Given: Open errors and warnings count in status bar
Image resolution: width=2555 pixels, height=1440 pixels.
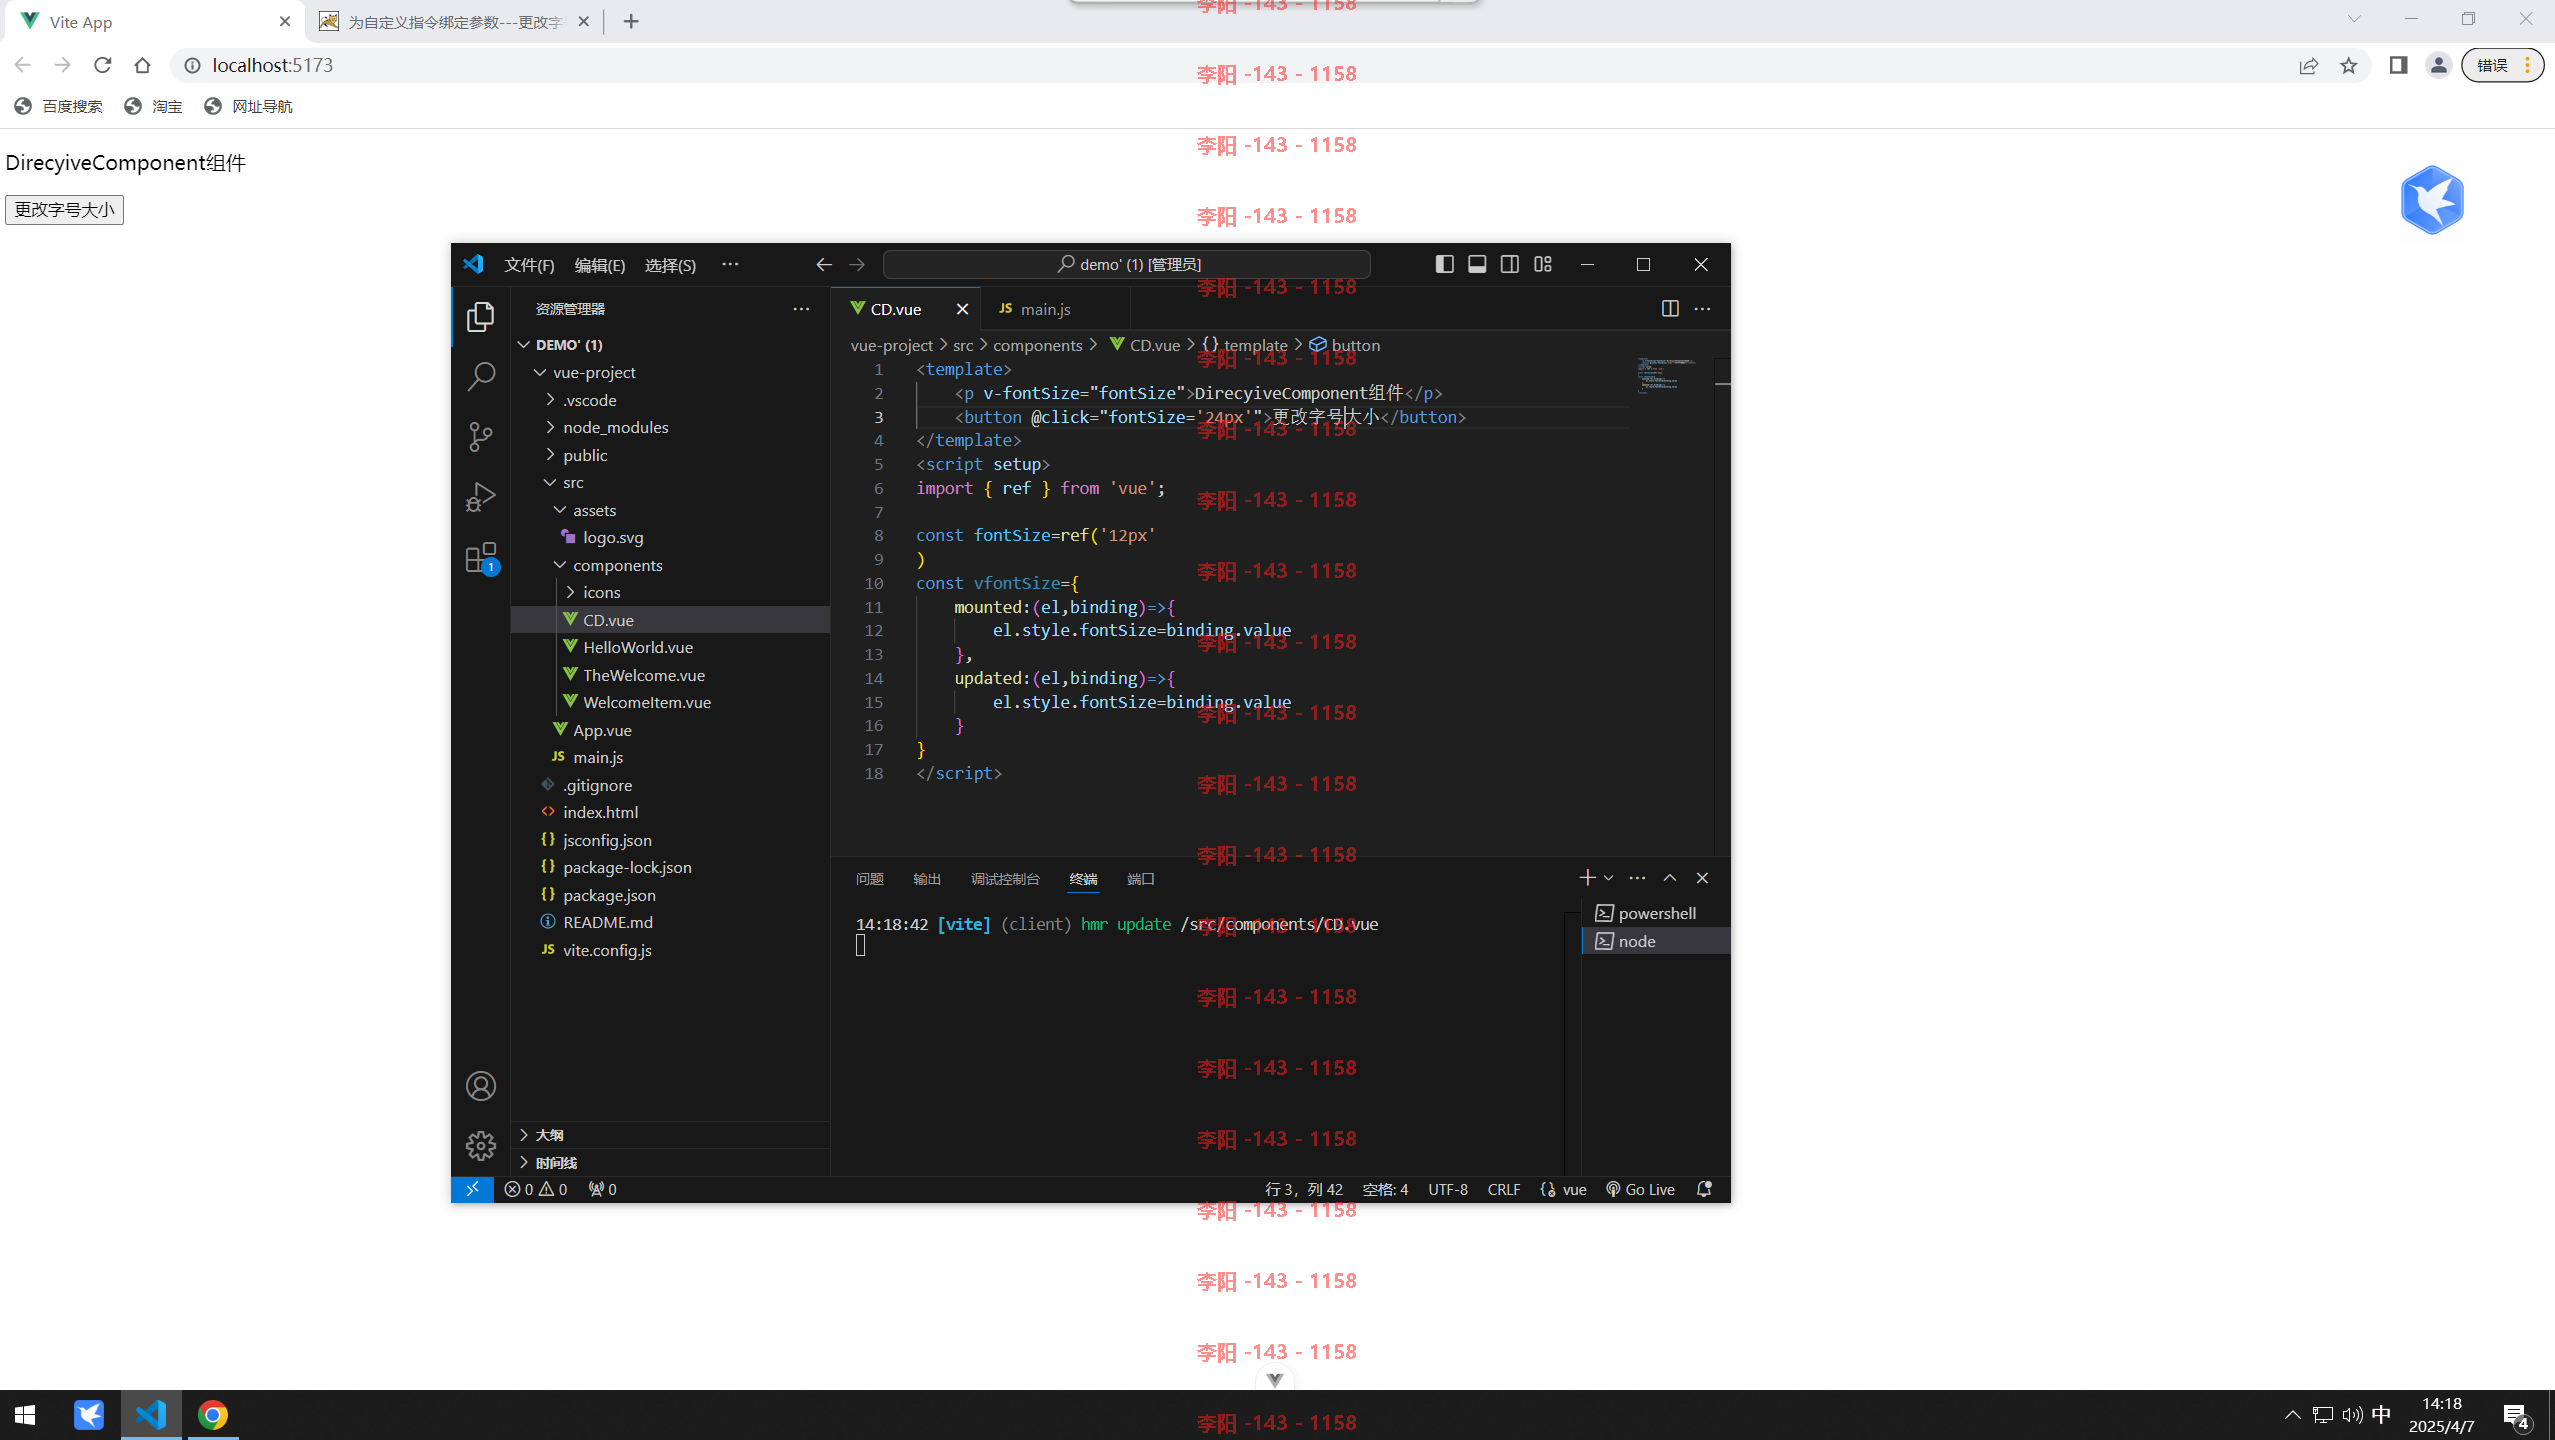Looking at the screenshot, I should click(x=536, y=1189).
